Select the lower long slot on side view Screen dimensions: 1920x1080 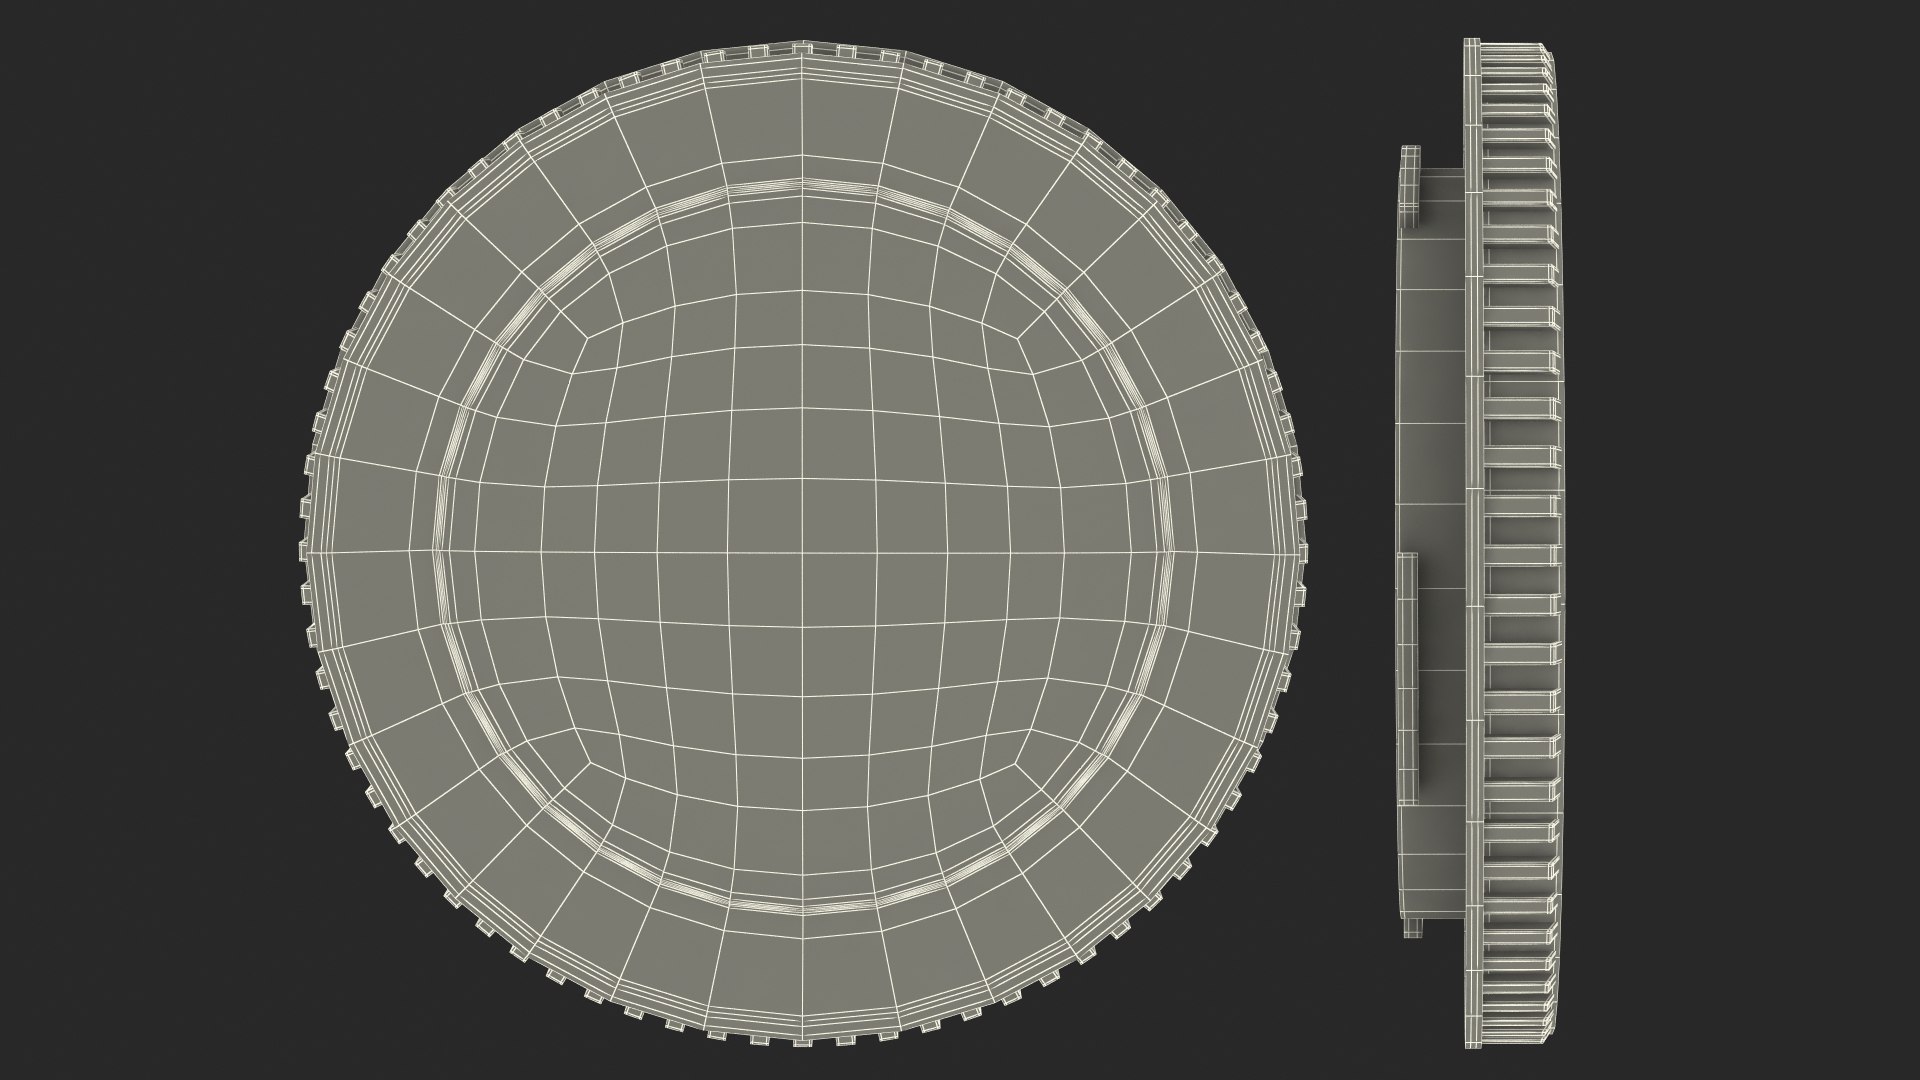pos(1408,680)
